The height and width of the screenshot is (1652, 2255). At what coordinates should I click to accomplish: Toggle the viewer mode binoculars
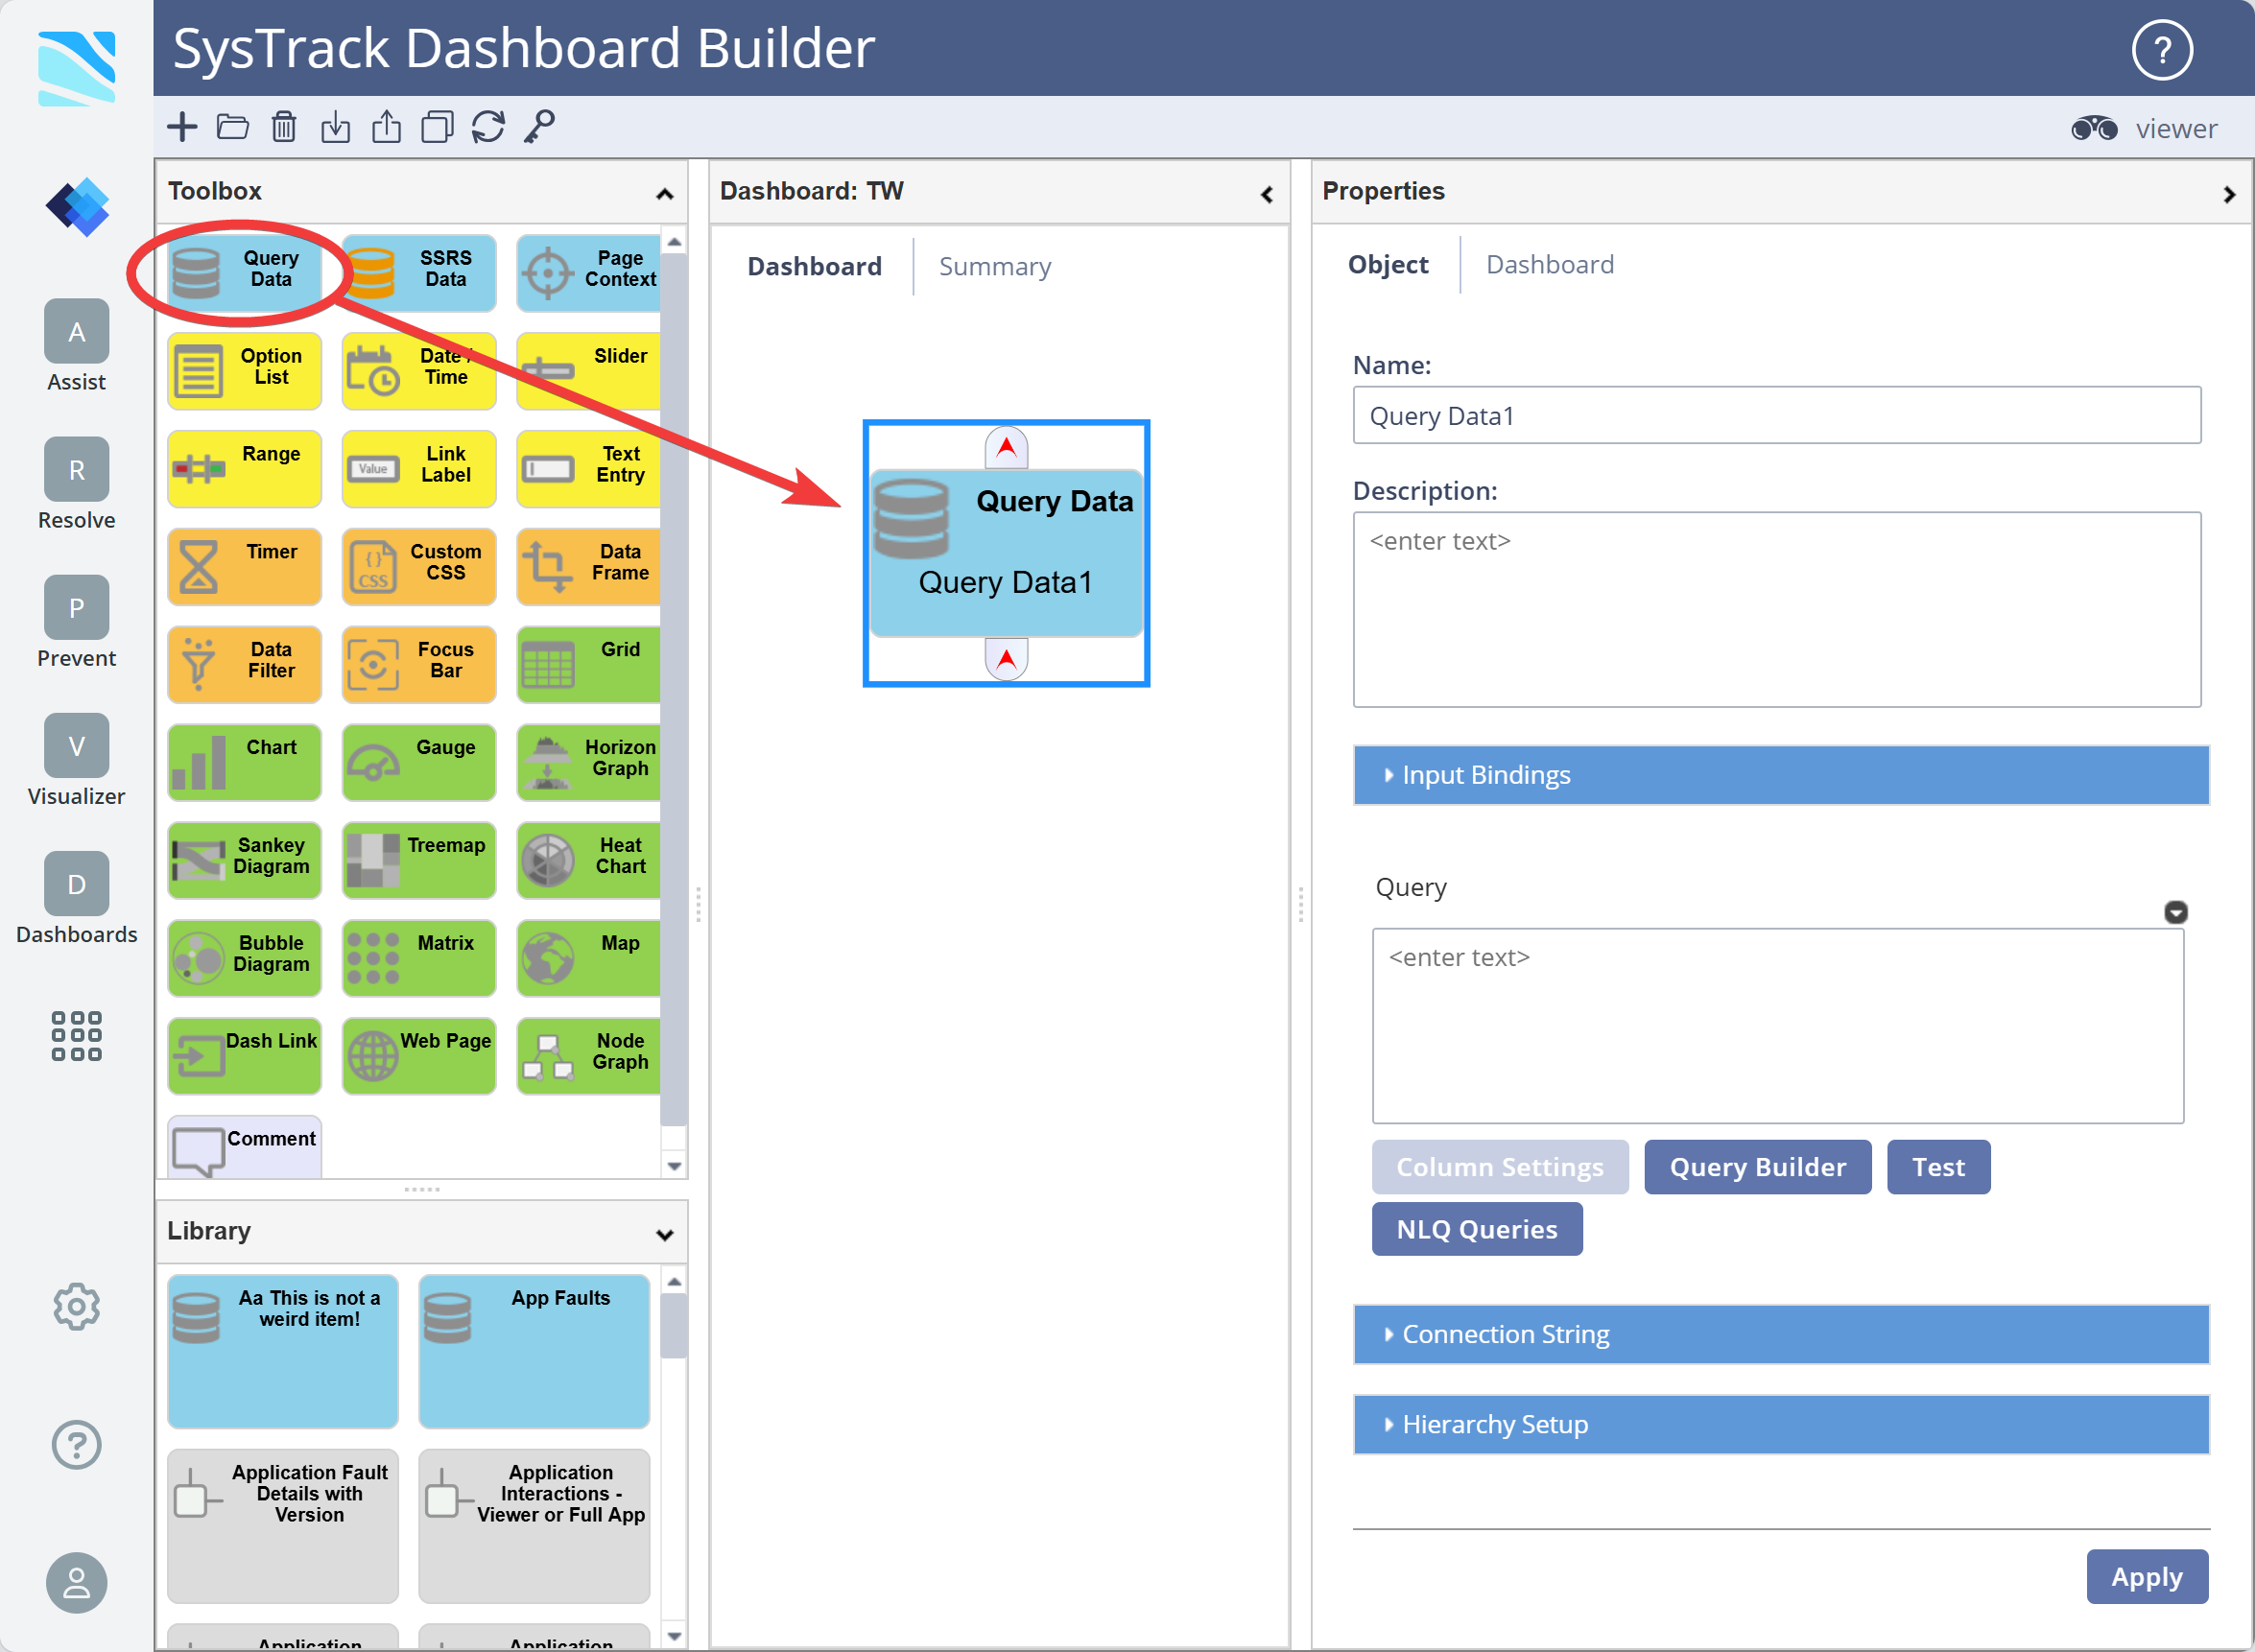pos(2093,129)
